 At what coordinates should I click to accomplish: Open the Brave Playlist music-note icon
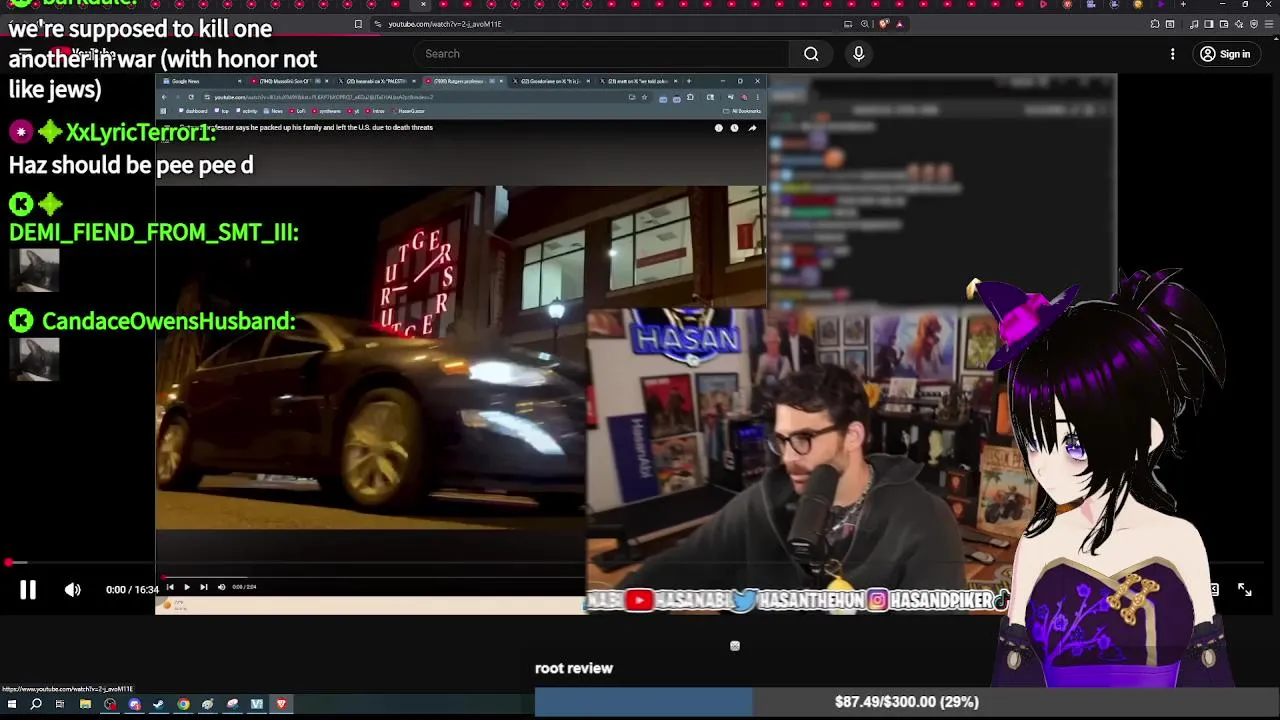[x=1194, y=24]
